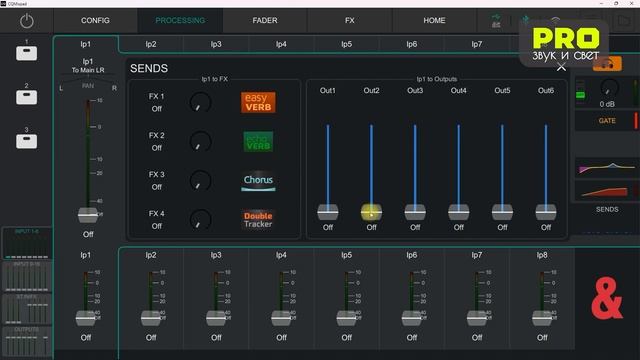
Task: Switch to the PROCESSING tab
Action: 180,20
